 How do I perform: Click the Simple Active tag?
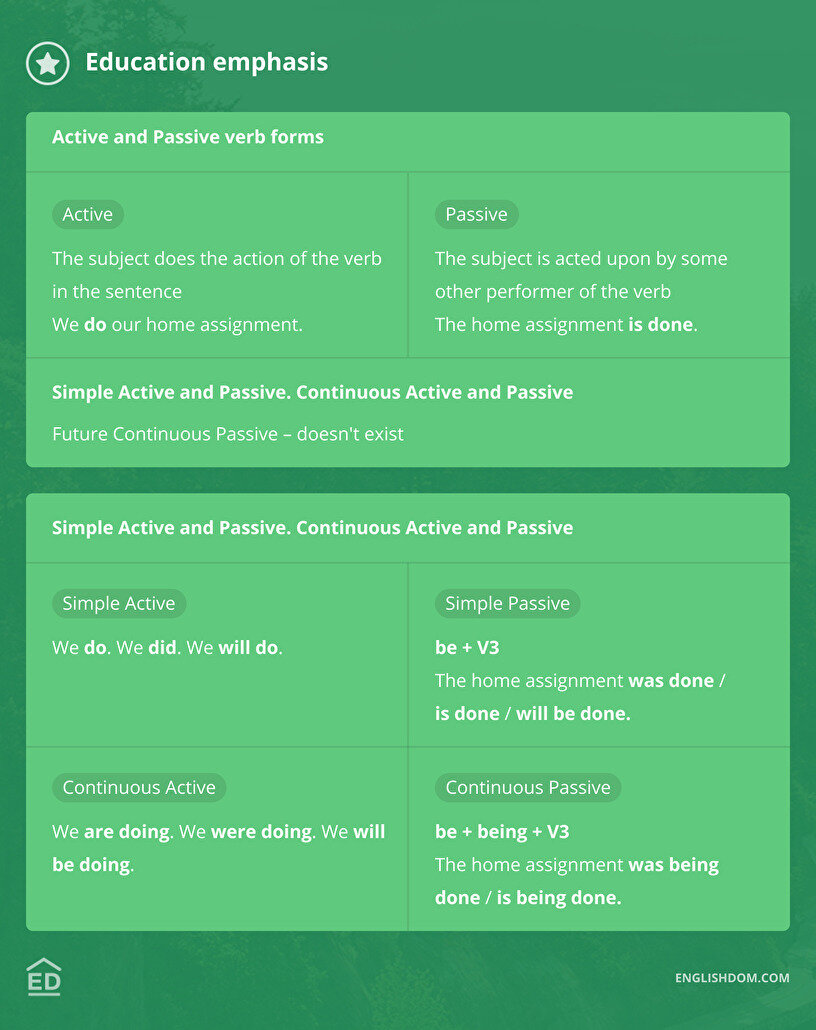[x=119, y=603]
